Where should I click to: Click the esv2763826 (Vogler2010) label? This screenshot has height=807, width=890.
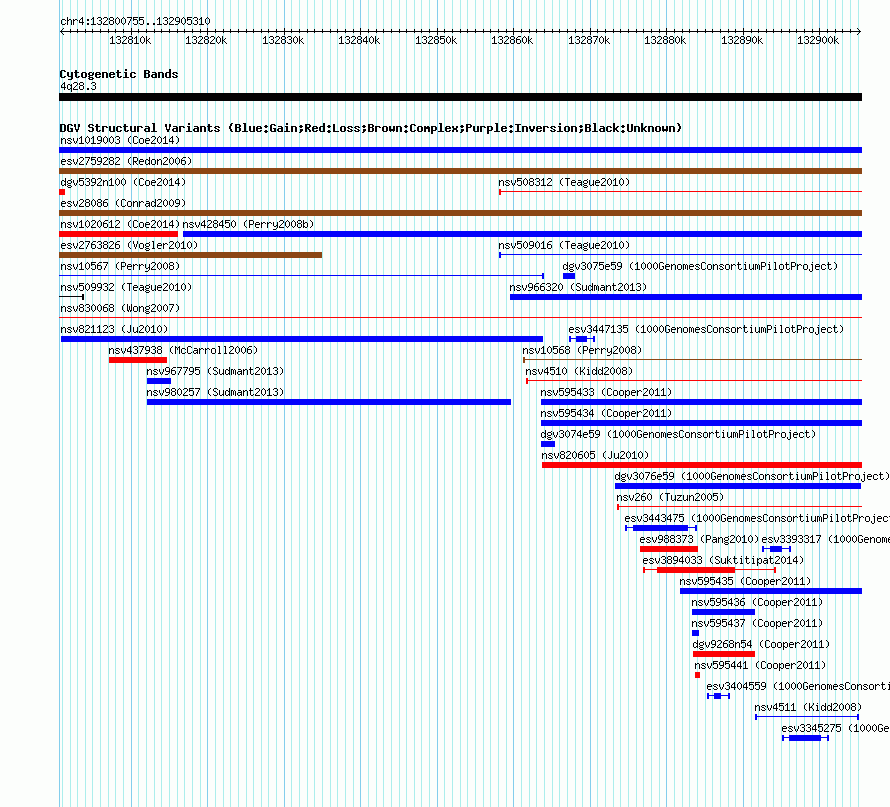tap(129, 245)
